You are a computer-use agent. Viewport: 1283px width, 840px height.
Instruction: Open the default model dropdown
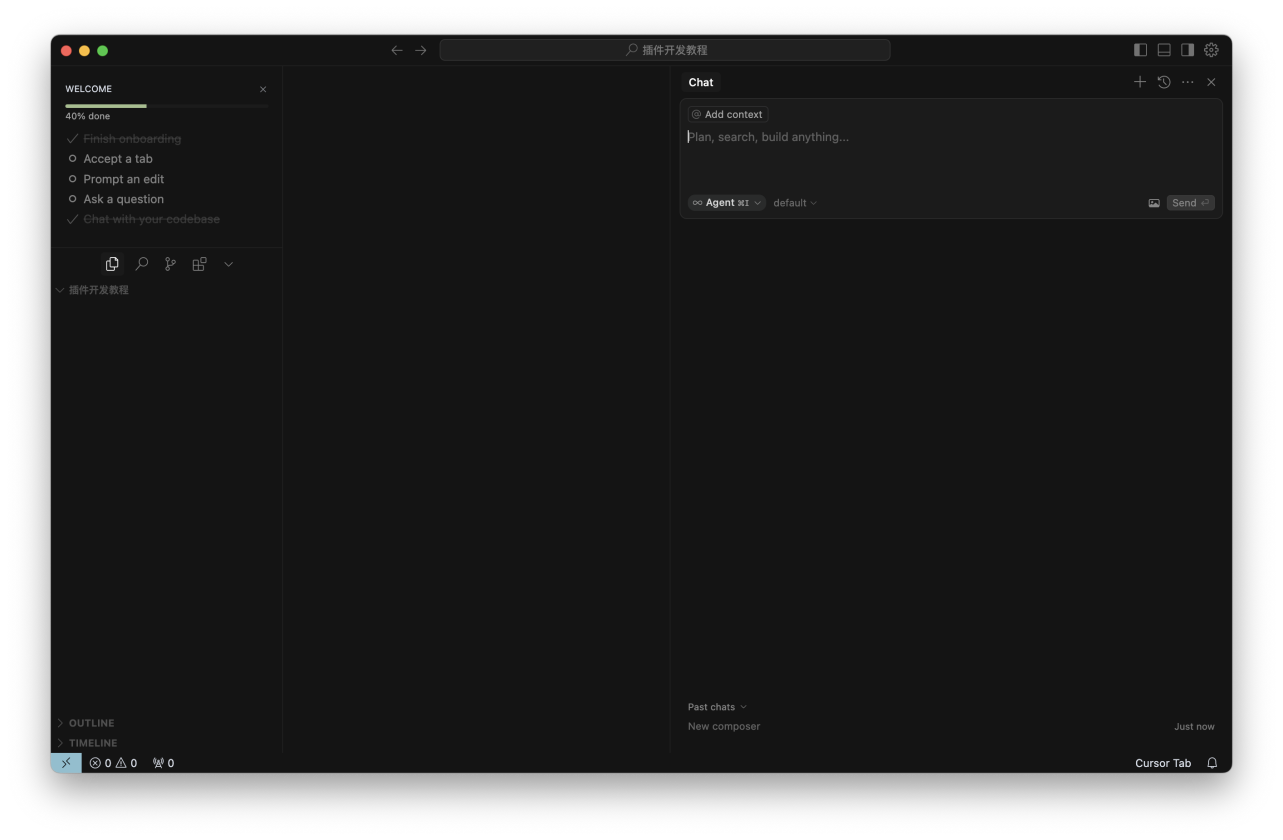pyautogui.click(x=795, y=203)
